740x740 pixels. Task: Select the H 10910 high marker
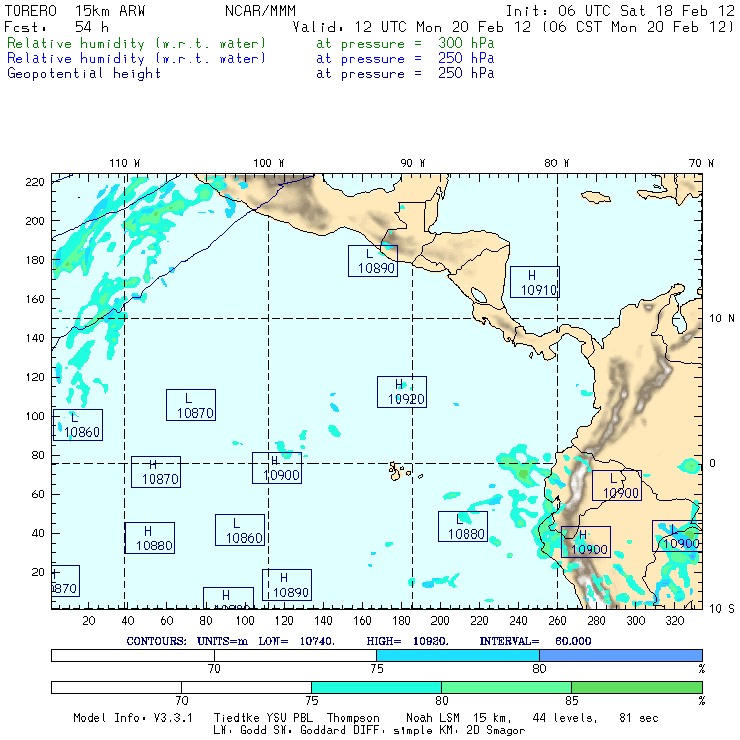tap(534, 282)
